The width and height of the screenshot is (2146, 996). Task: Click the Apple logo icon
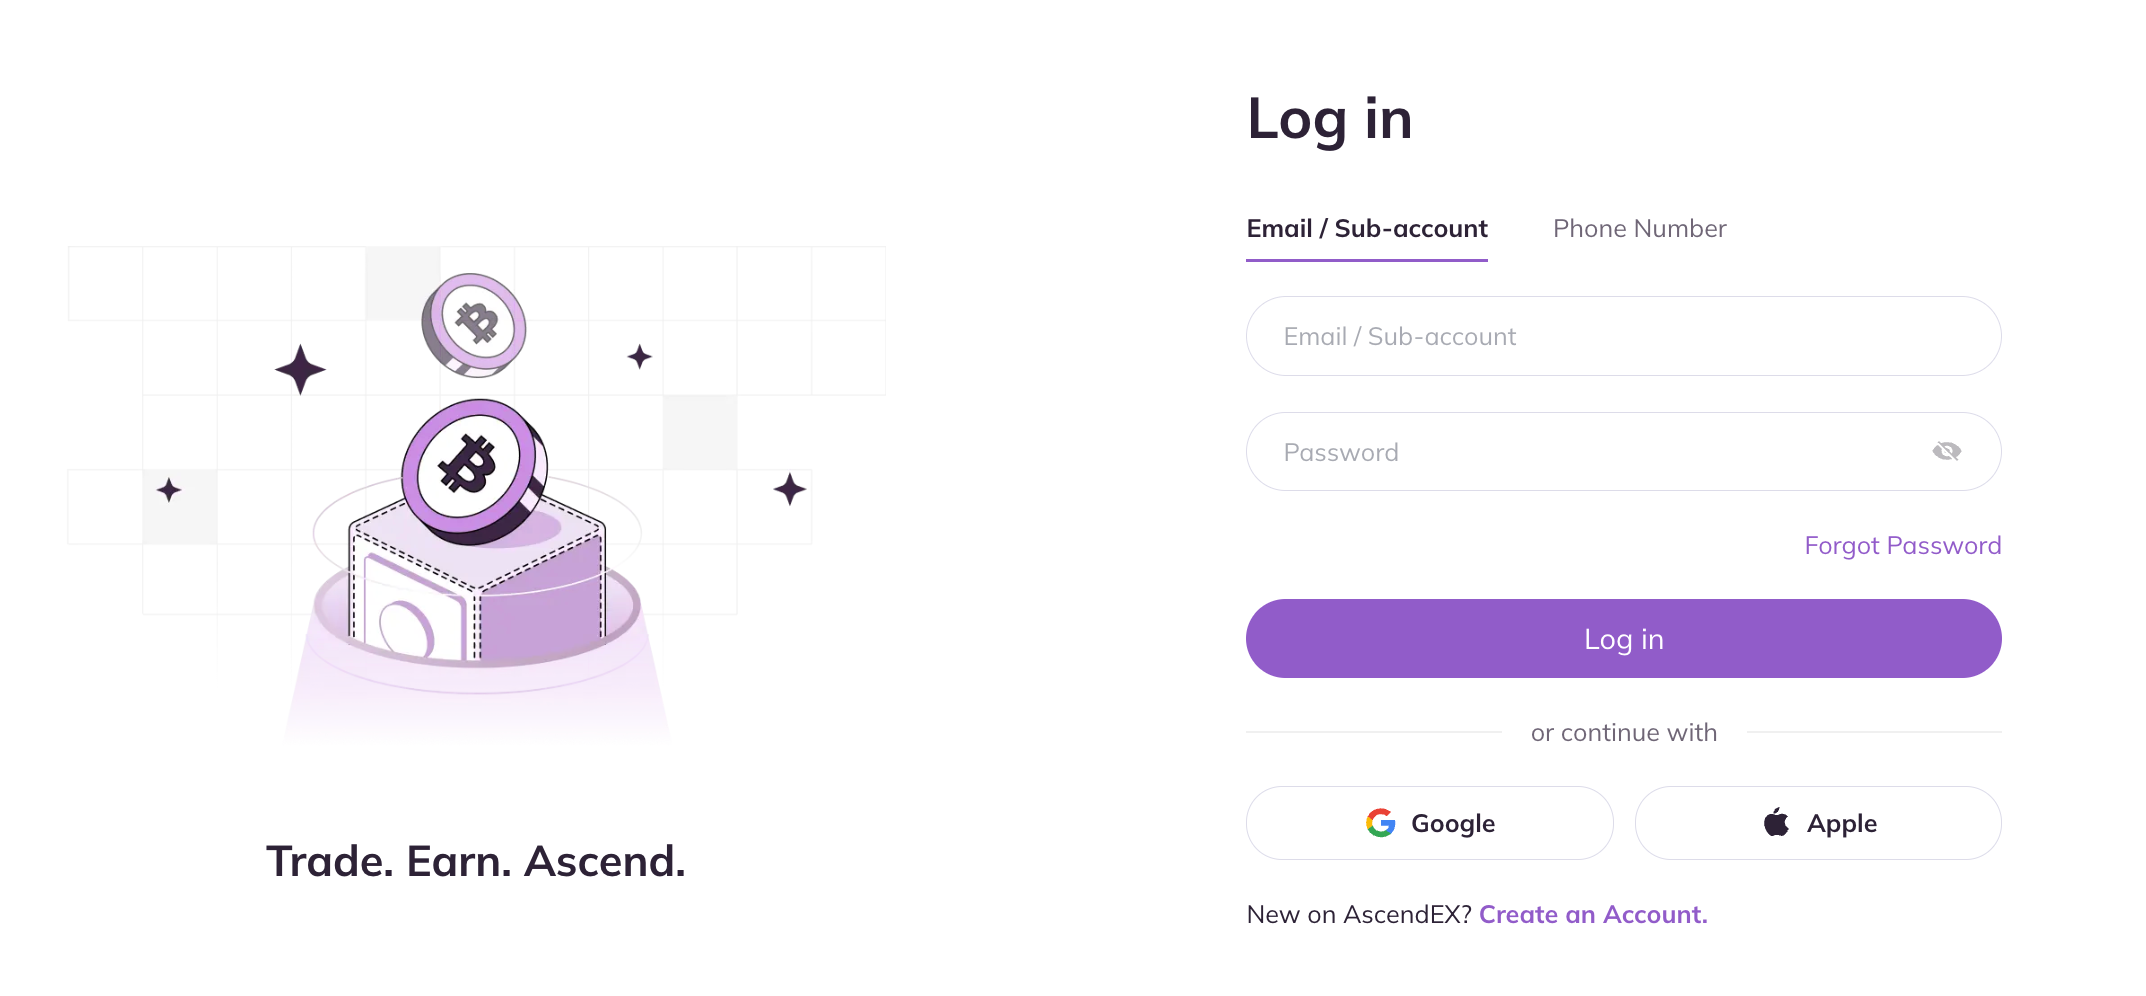(x=1776, y=822)
